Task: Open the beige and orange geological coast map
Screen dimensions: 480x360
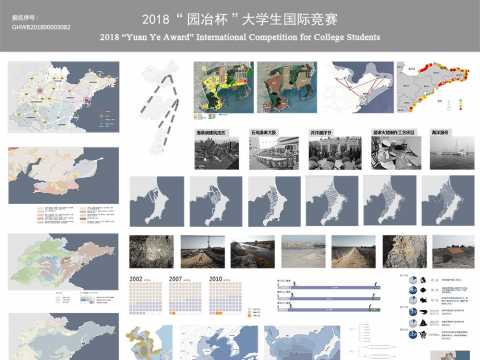Action: (x=64, y=175)
